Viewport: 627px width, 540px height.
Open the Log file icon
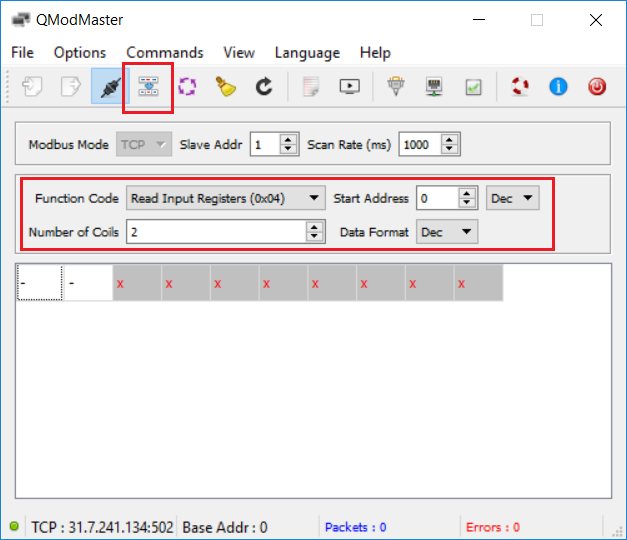click(x=311, y=86)
